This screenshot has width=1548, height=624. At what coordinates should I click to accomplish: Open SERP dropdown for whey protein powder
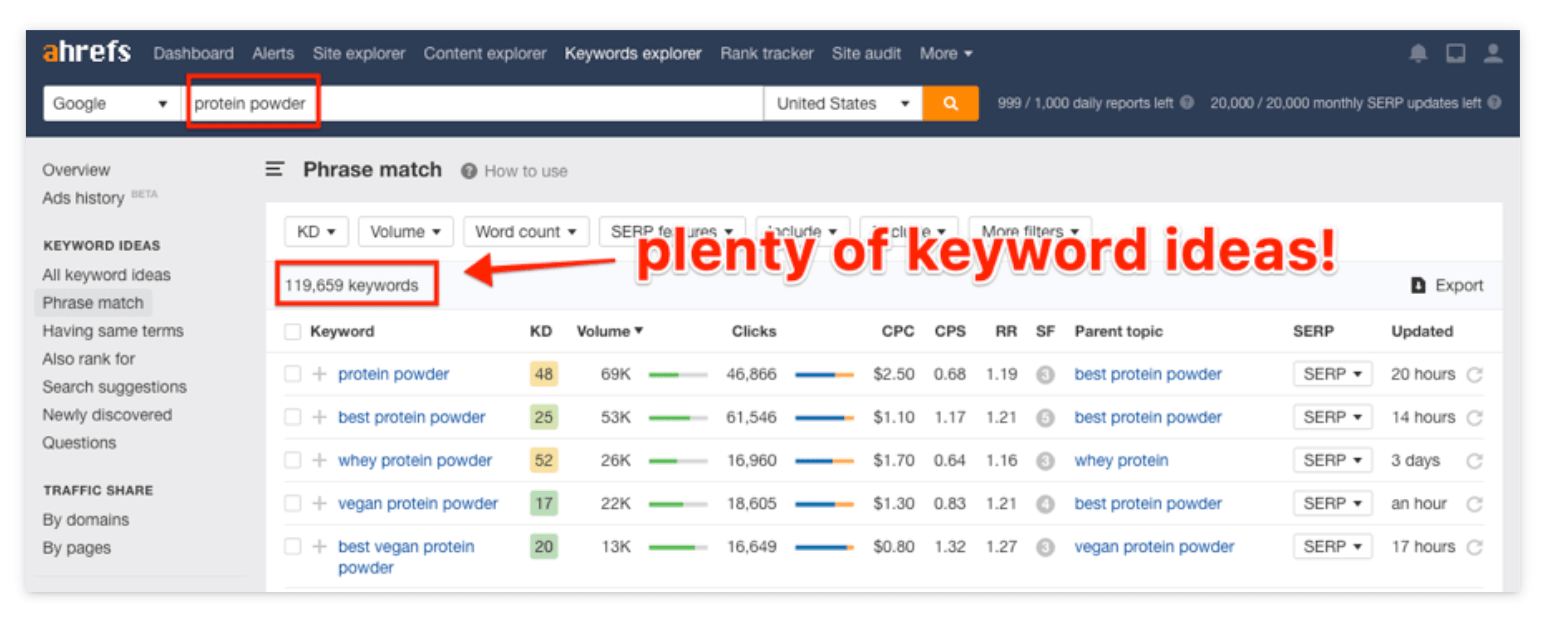pyautogui.click(x=1333, y=460)
